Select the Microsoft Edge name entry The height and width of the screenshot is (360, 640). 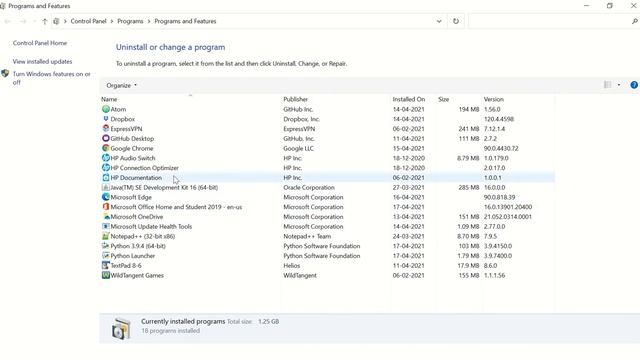click(131, 198)
